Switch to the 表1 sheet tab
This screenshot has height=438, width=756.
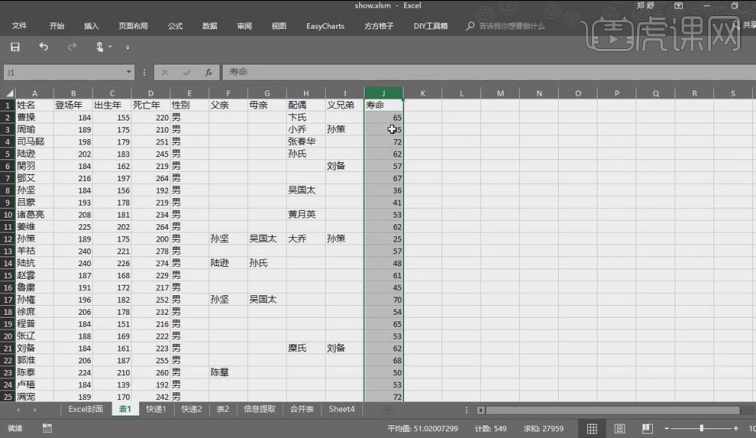[125, 409]
